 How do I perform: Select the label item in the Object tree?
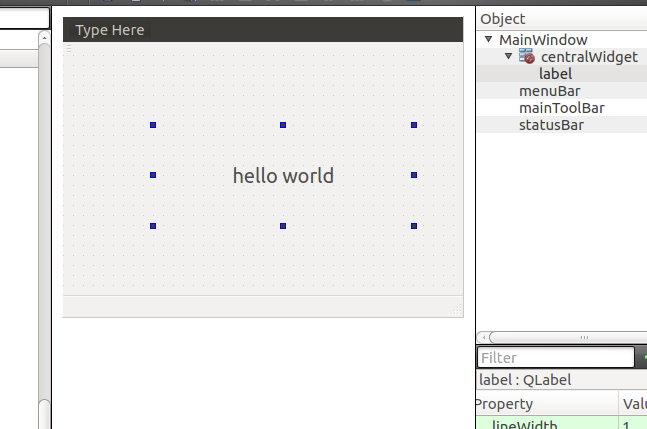(555, 74)
